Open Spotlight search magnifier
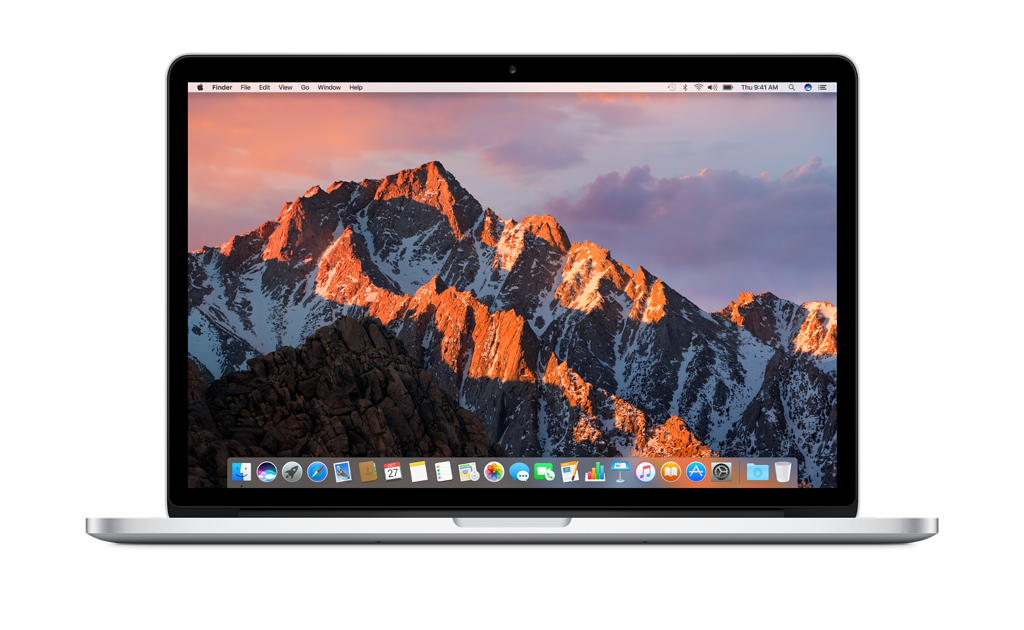 [792, 87]
